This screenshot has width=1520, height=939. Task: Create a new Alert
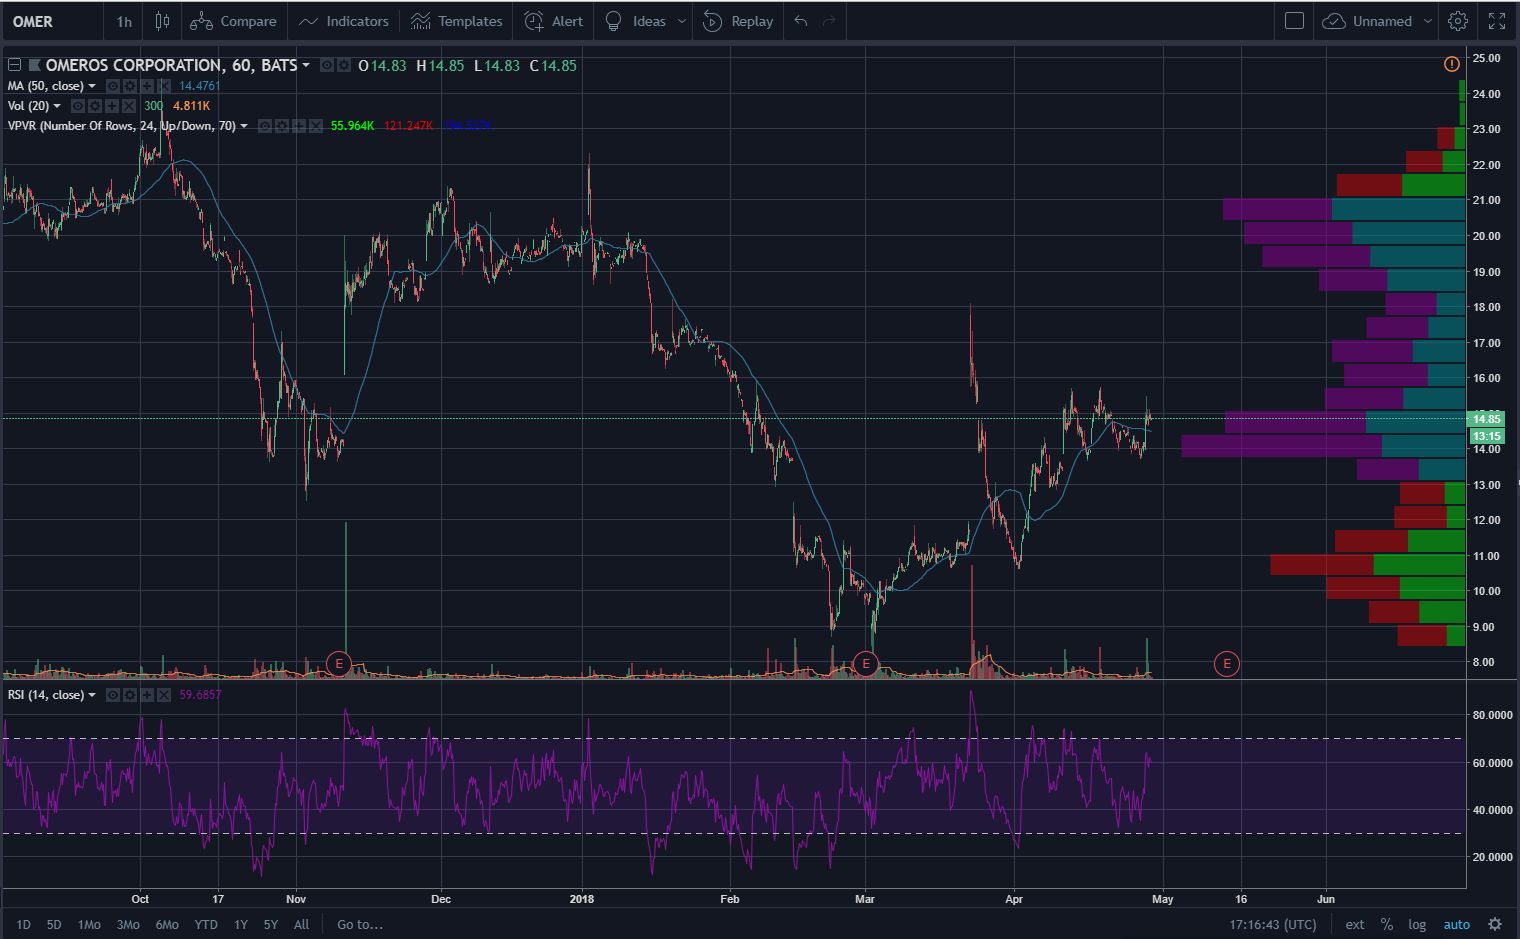click(554, 21)
